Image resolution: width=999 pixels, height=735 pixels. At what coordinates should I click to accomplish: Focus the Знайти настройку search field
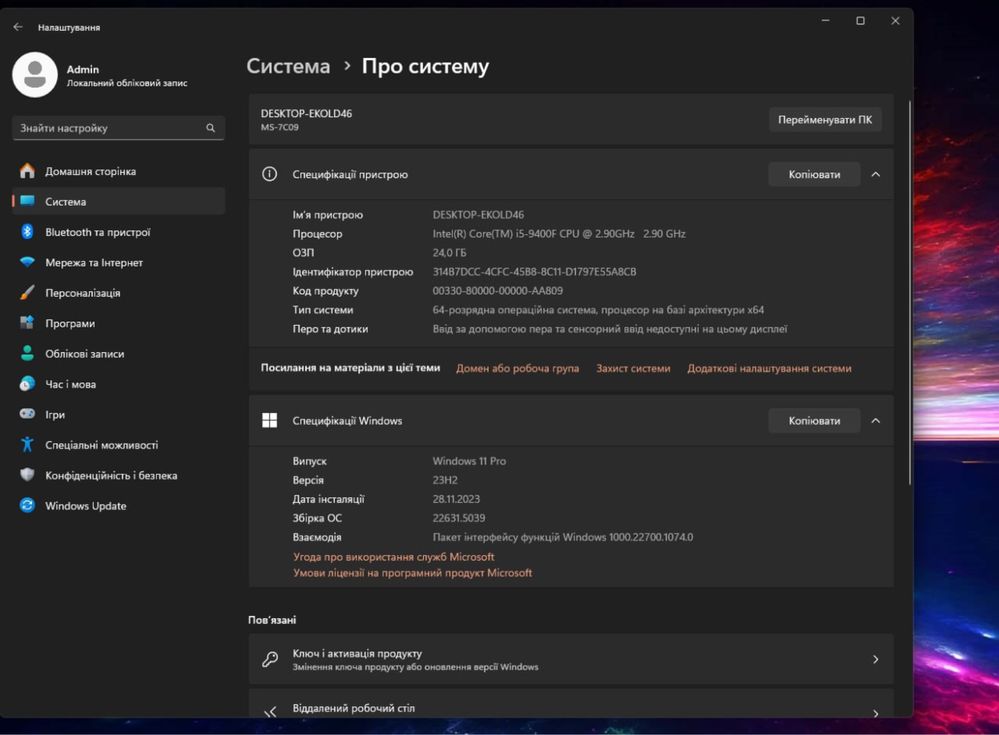[x=119, y=128]
